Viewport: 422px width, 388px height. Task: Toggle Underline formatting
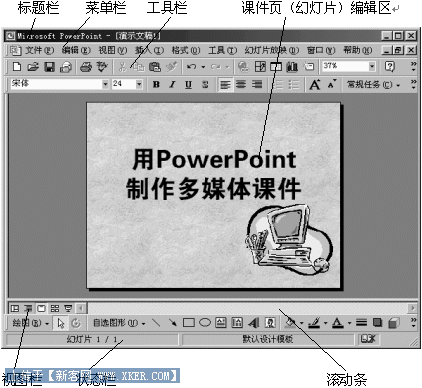(188, 85)
